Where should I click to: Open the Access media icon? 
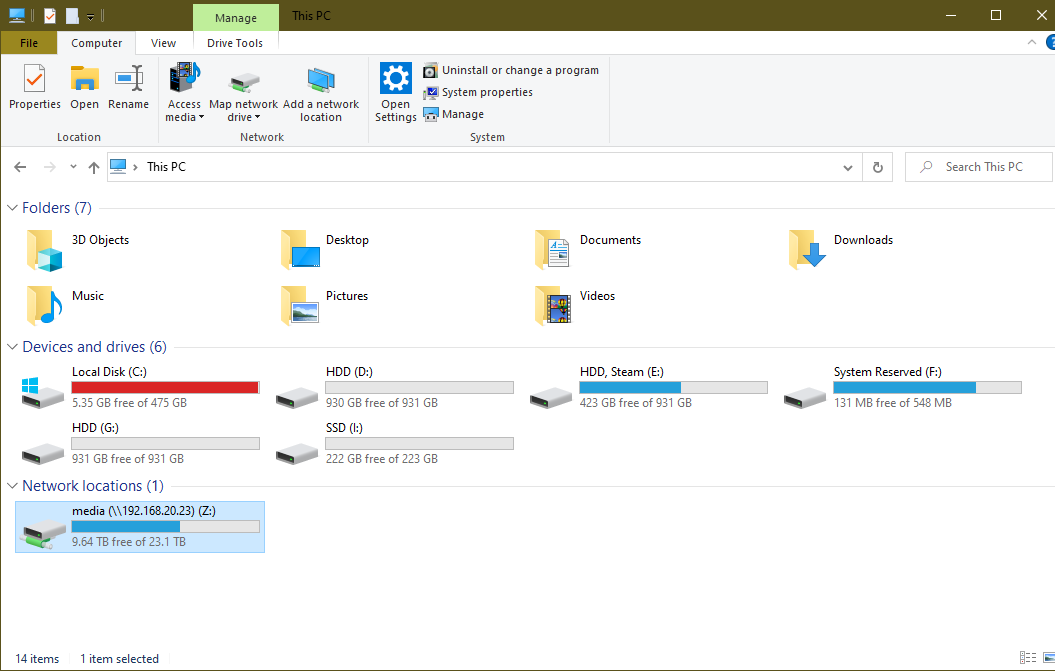184,79
